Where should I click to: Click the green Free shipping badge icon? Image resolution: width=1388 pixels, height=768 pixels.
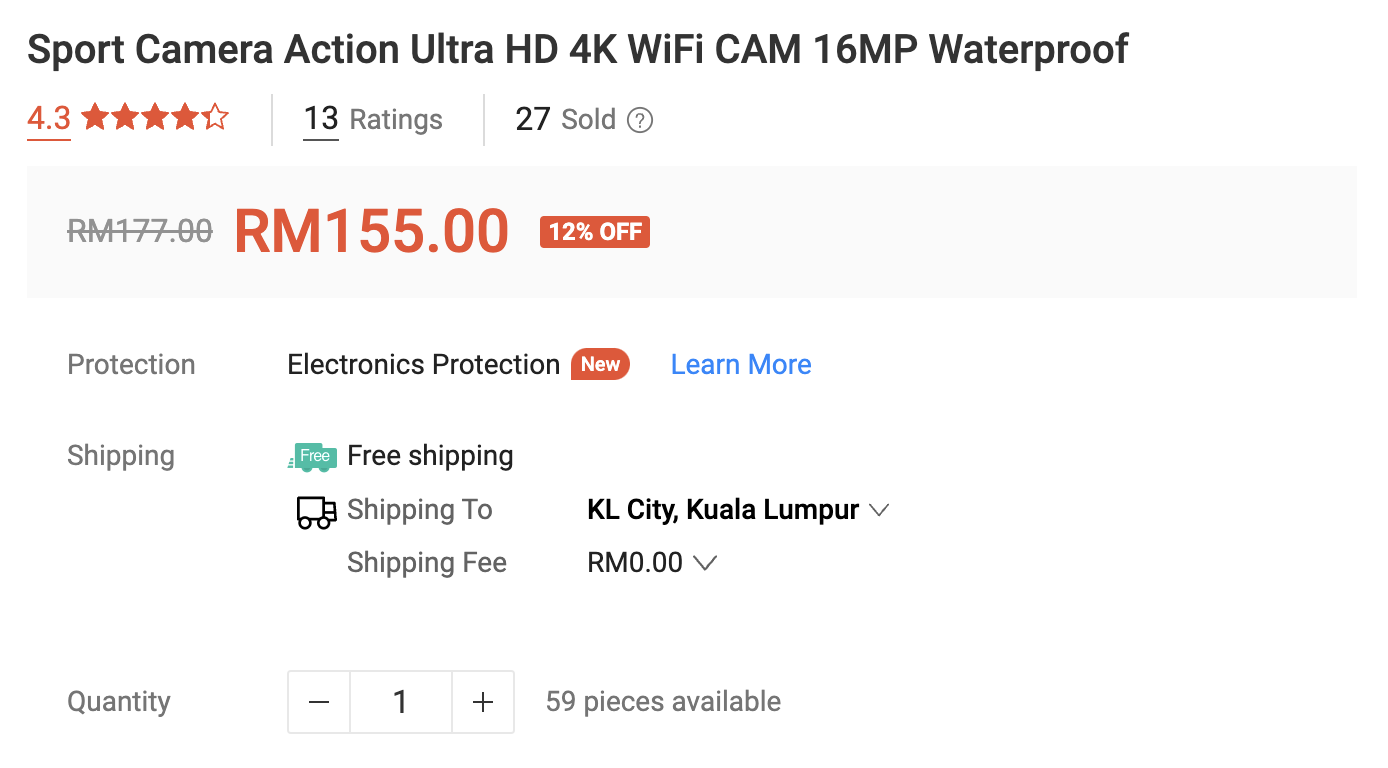[x=312, y=456]
